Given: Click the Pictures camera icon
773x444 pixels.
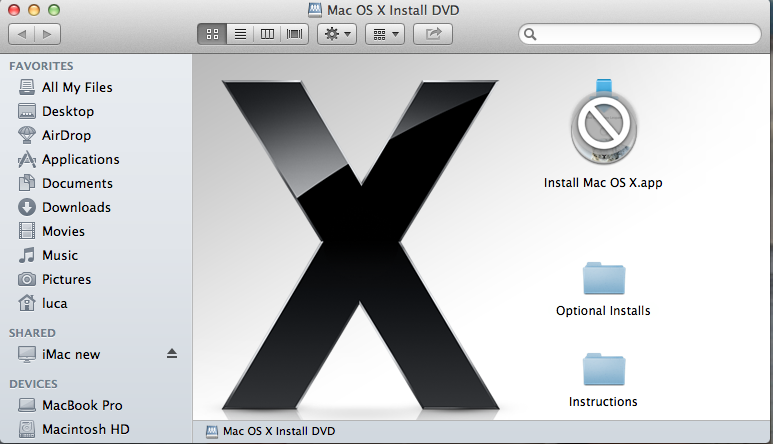Looking at the screenshot, I should 27,279.
